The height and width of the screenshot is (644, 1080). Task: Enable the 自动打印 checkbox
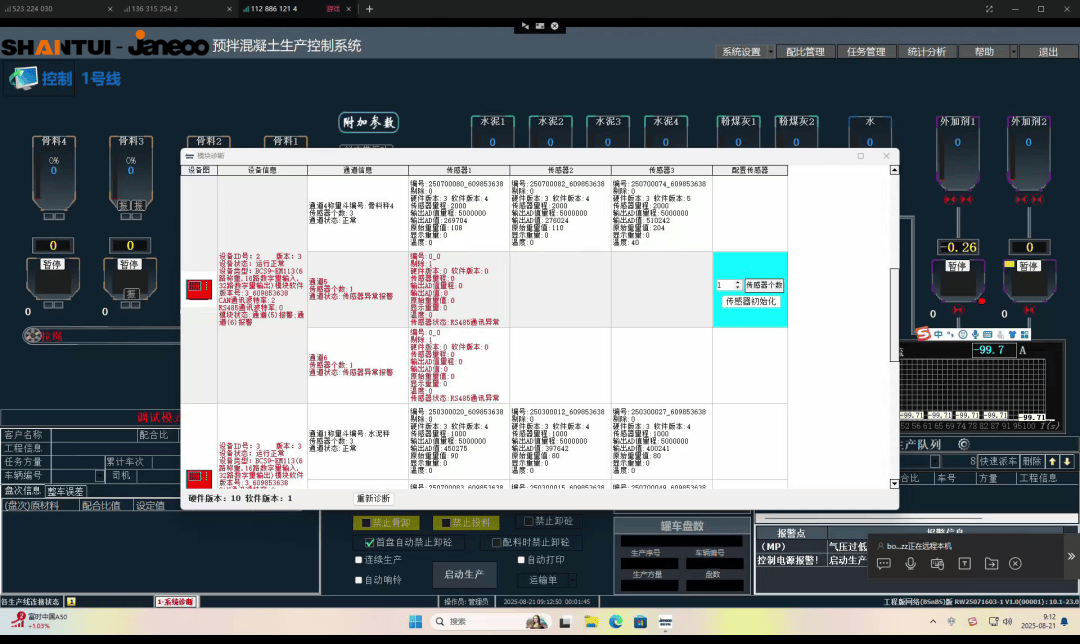pos(521,560)
